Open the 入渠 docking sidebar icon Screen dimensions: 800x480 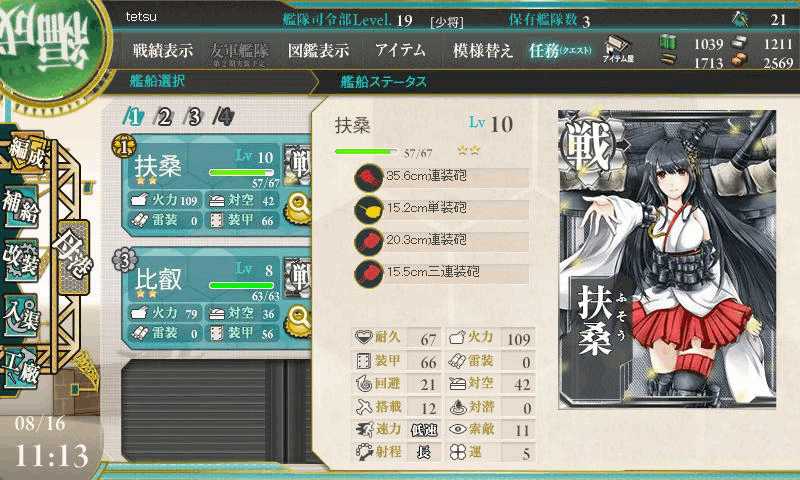tap(21, 315)
